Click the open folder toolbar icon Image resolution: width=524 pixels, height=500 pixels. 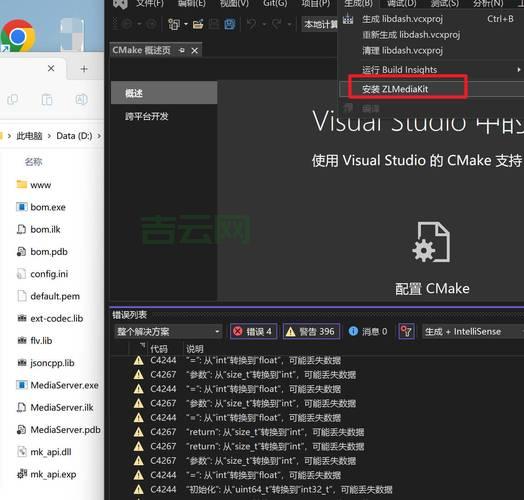click(198, 24)
